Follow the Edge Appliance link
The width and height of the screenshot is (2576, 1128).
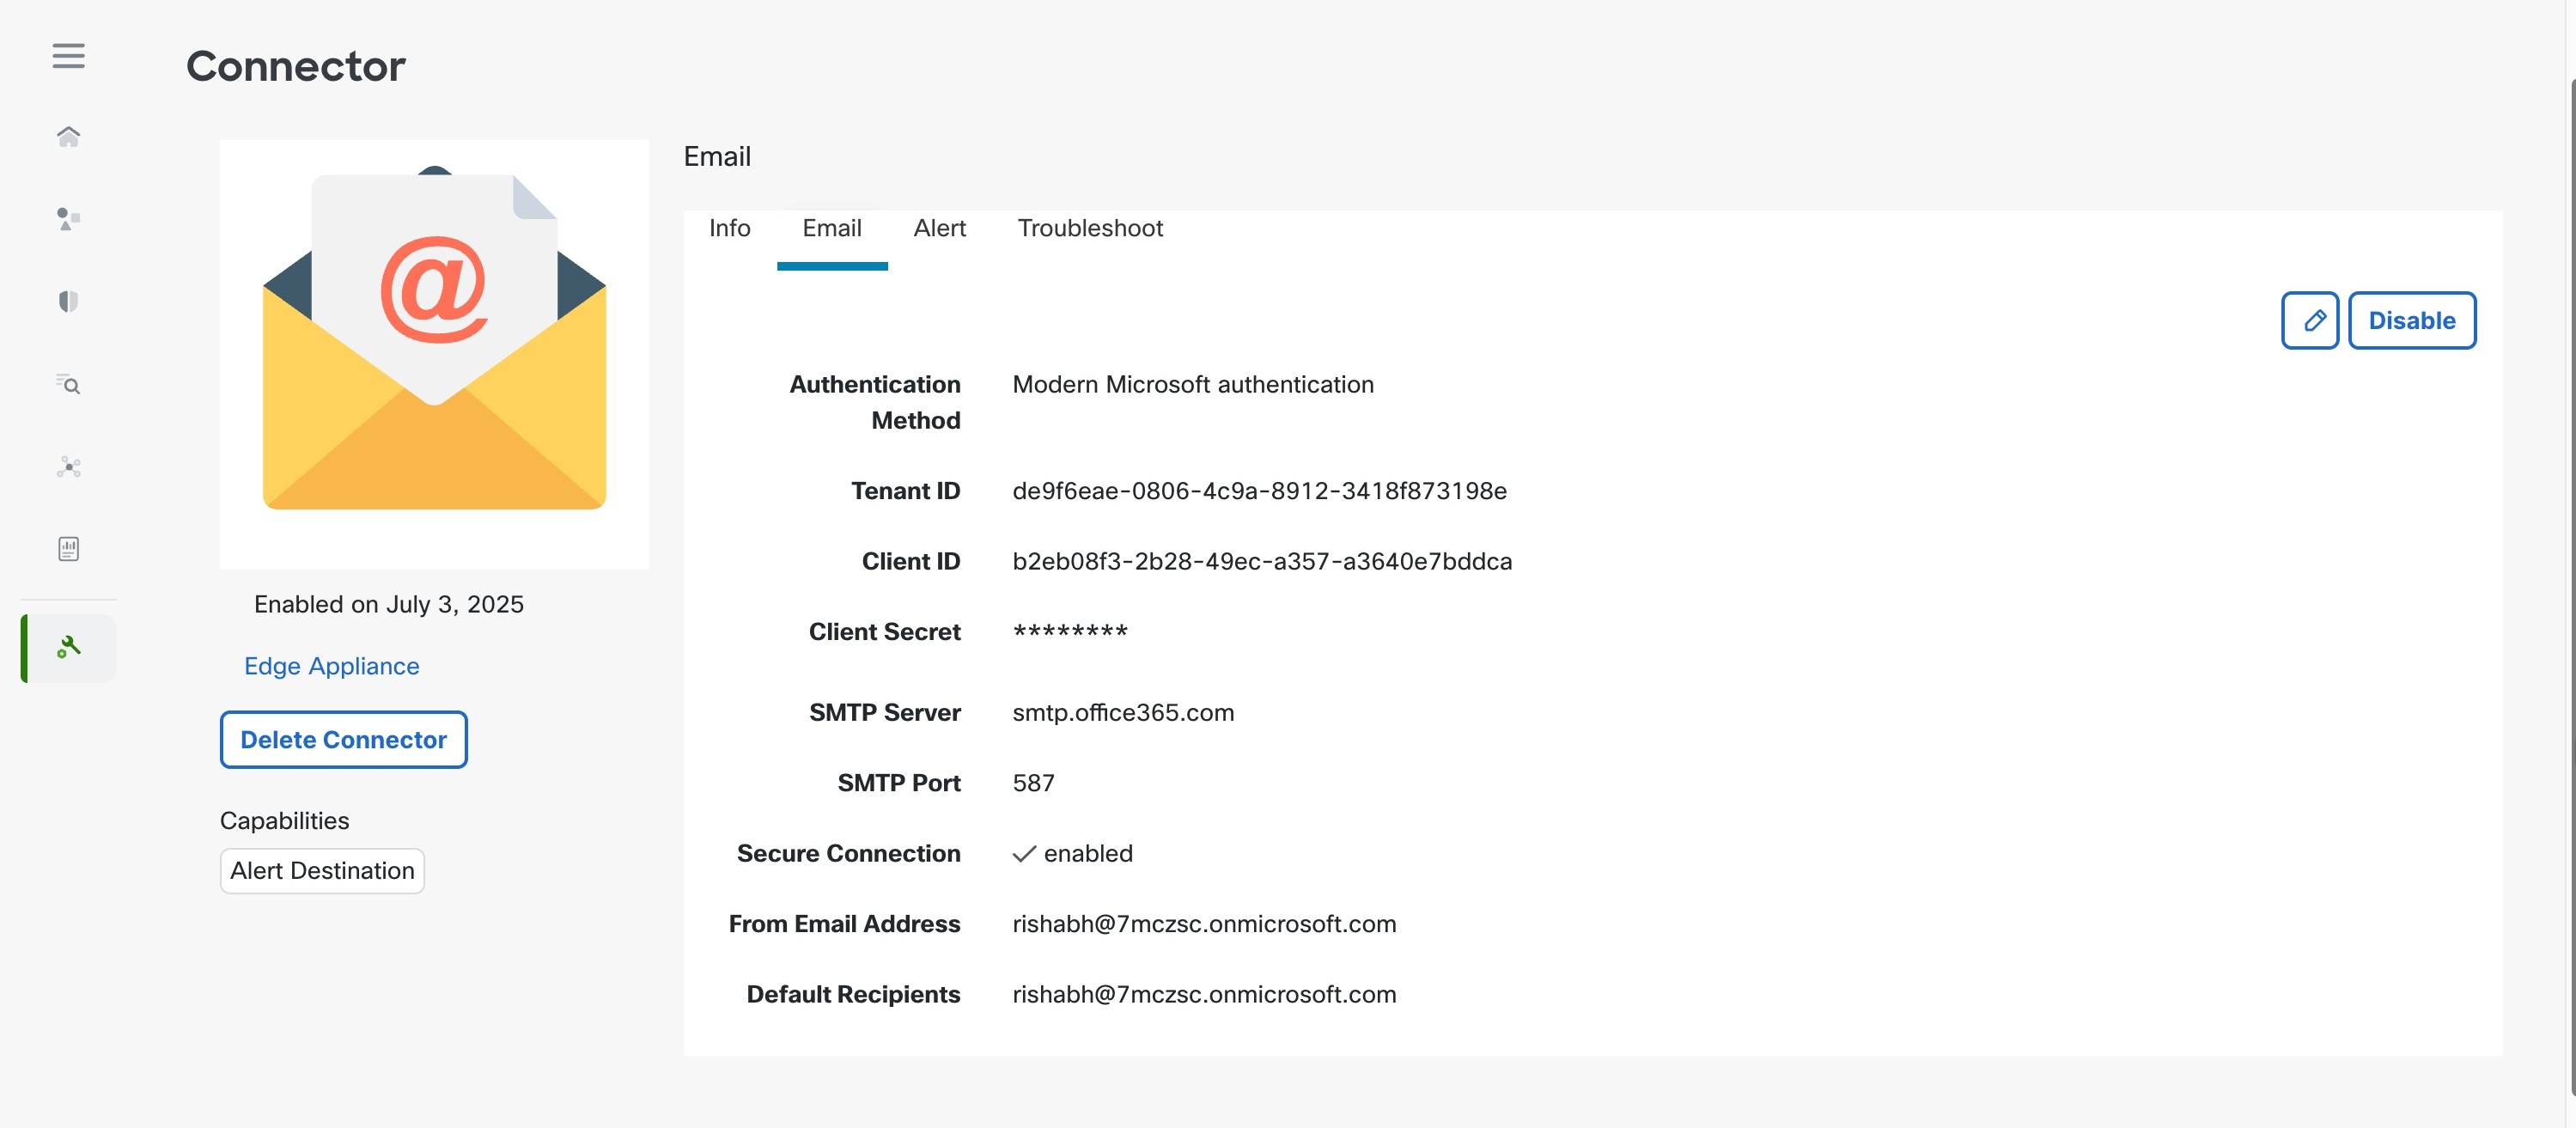(x=331, y=666)
